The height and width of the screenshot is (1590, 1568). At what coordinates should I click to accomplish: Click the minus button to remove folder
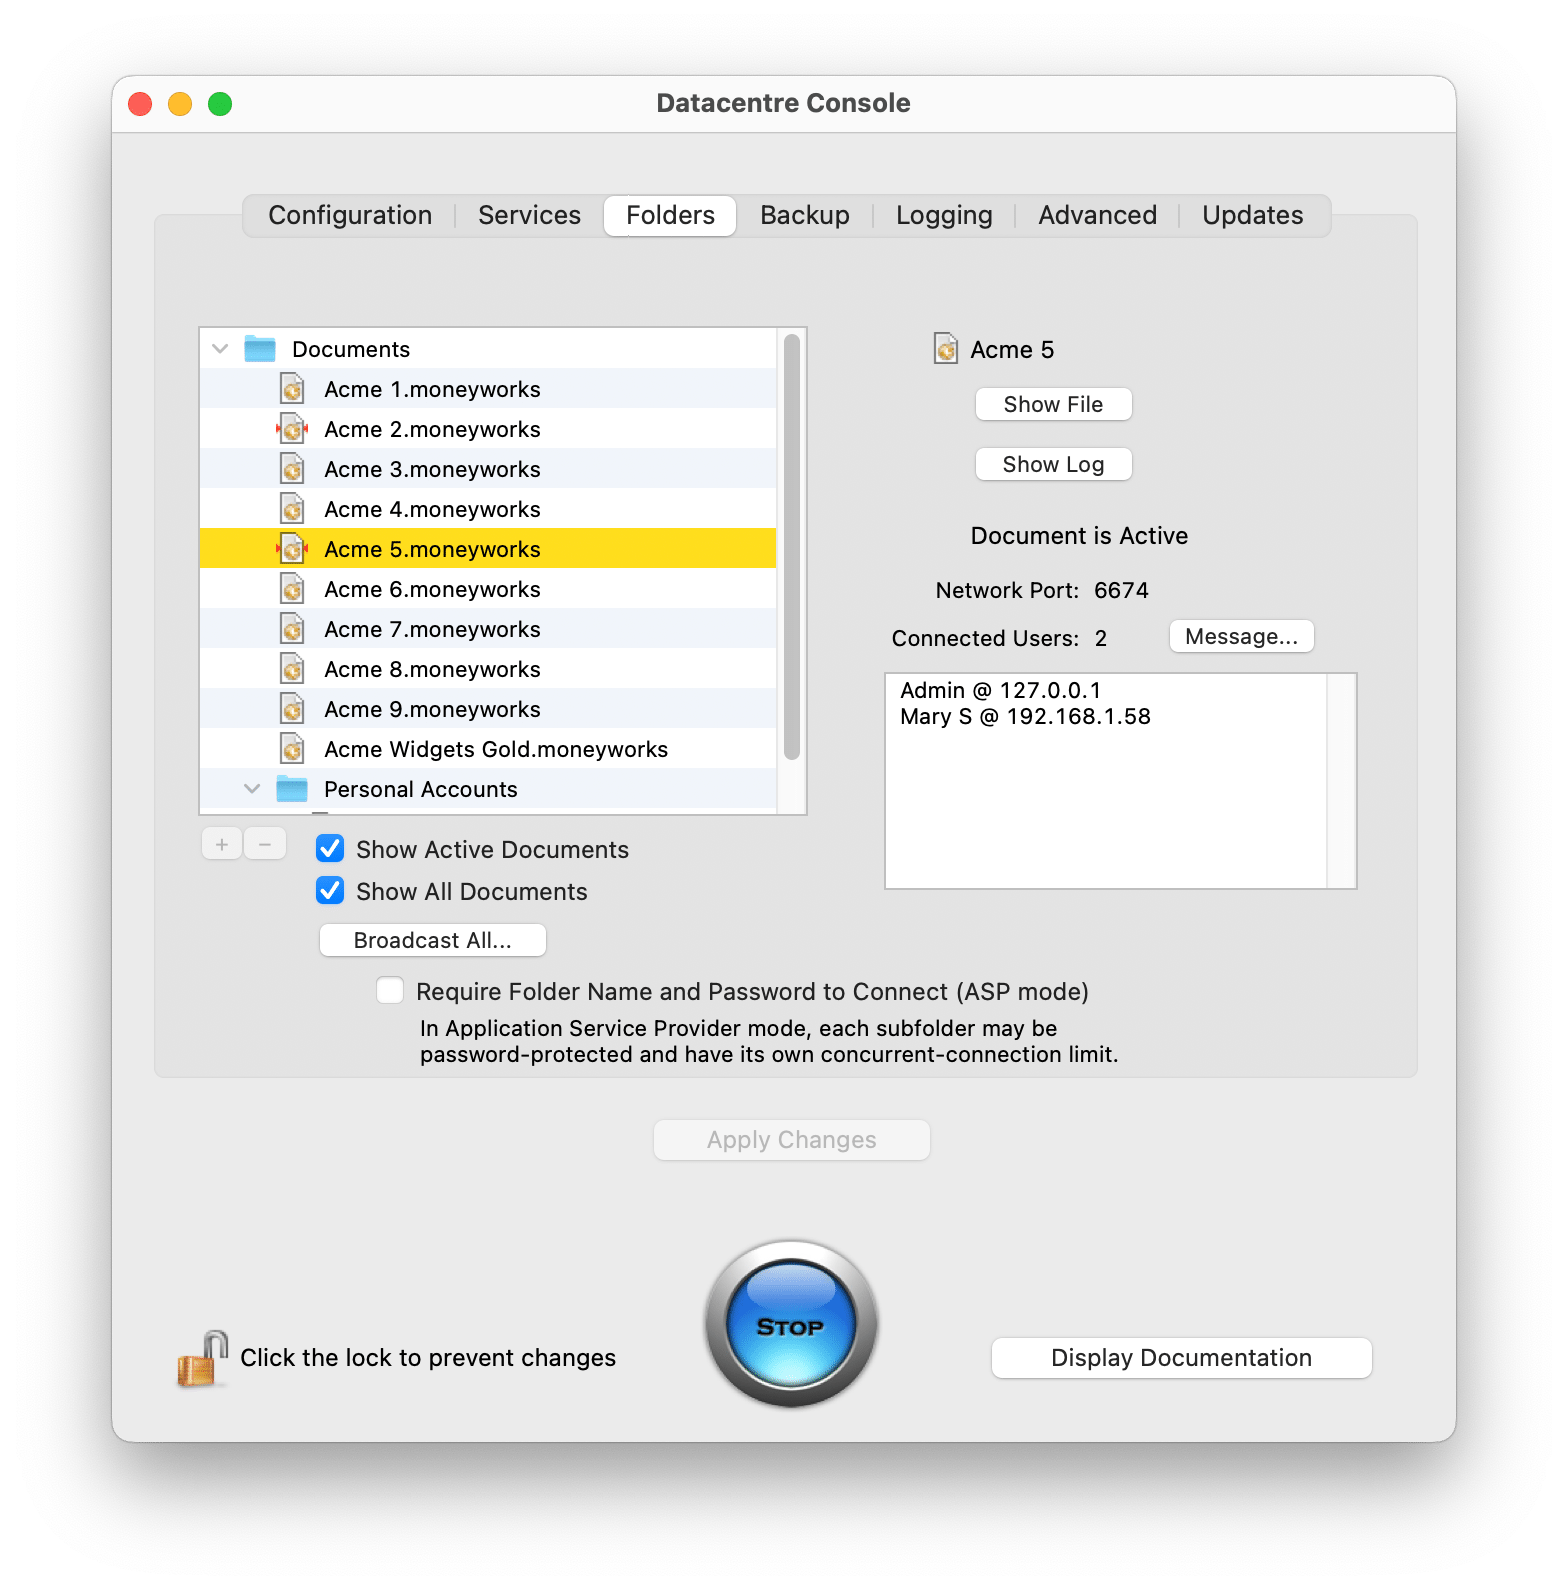(265, 844)
